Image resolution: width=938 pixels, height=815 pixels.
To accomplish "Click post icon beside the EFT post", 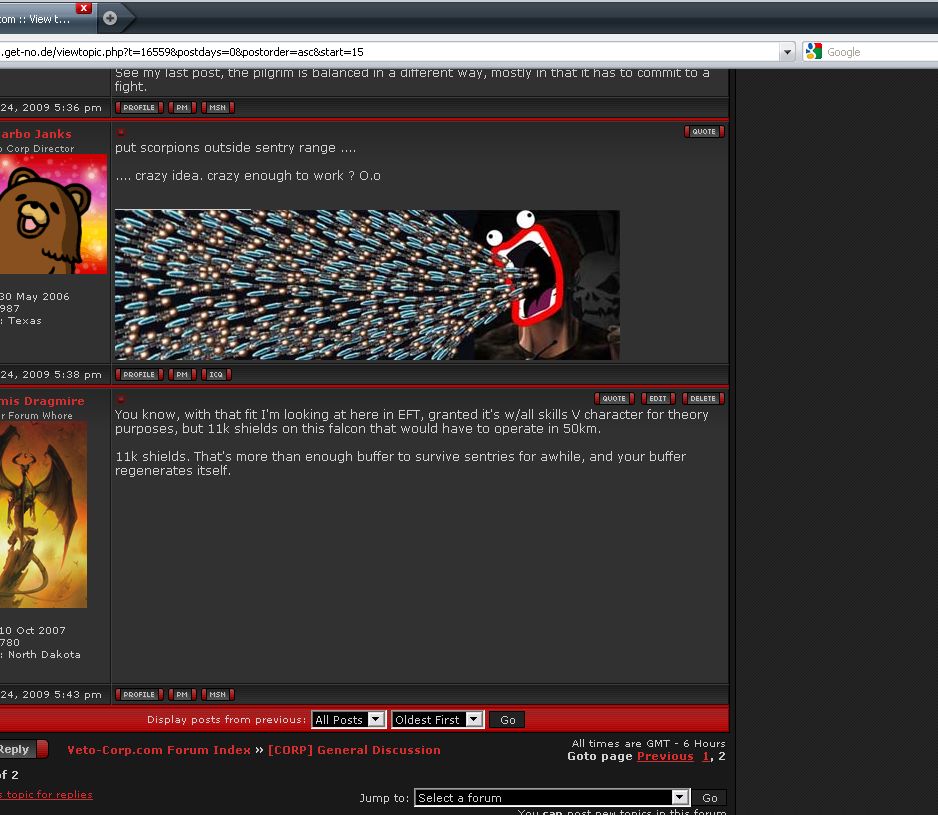I will pos(120,399).
